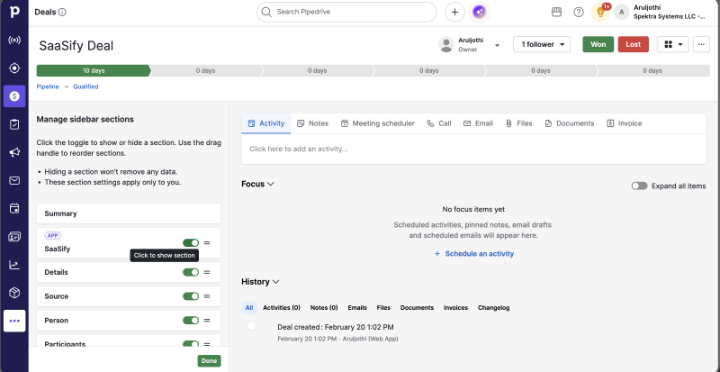Screen dimensions: 720x372
Task: Open the Products box icon in sidebar
Action: tap(14, 293)
